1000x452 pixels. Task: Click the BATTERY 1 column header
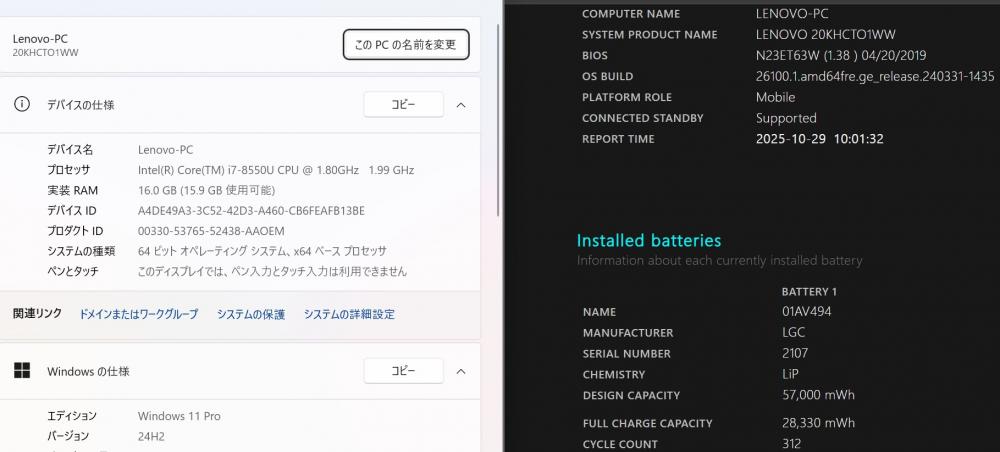(809, 292)
